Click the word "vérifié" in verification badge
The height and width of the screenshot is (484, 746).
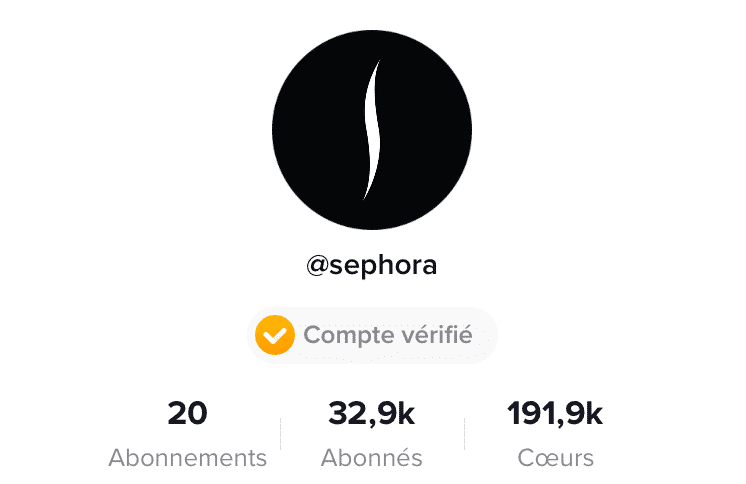pos(431,335)
